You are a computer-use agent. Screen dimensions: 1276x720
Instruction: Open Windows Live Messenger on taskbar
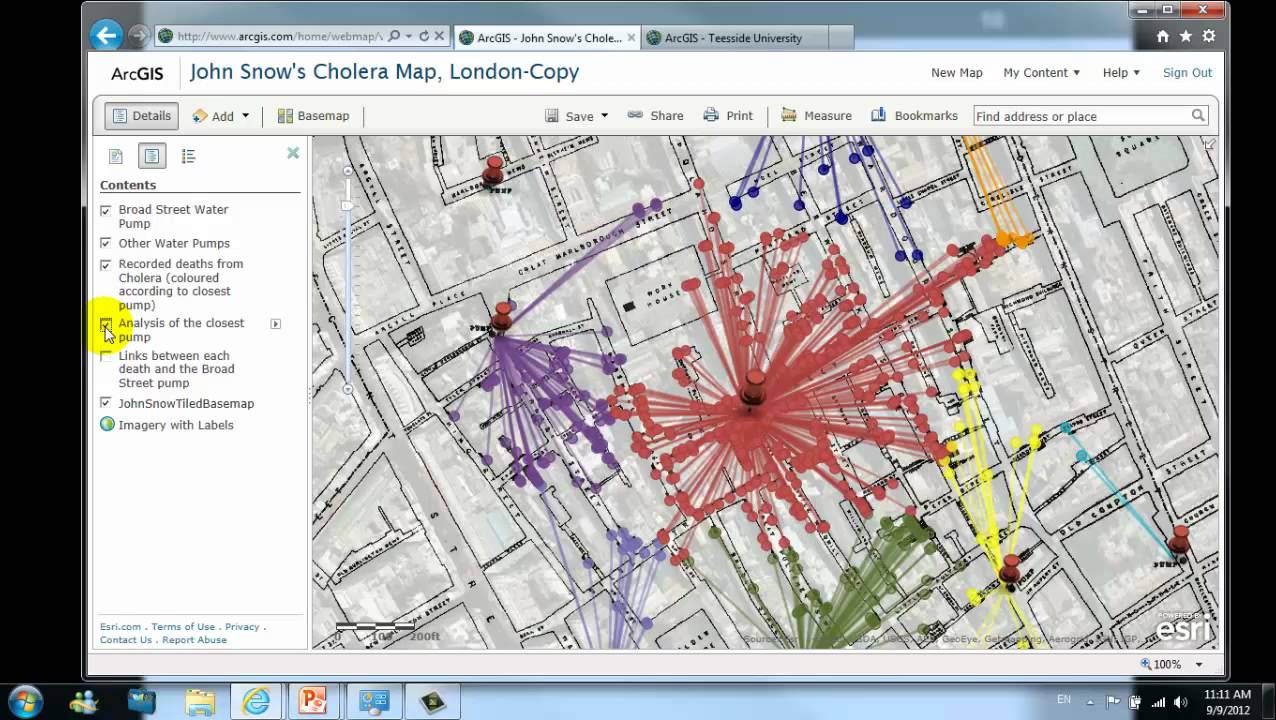coord(83,701)
